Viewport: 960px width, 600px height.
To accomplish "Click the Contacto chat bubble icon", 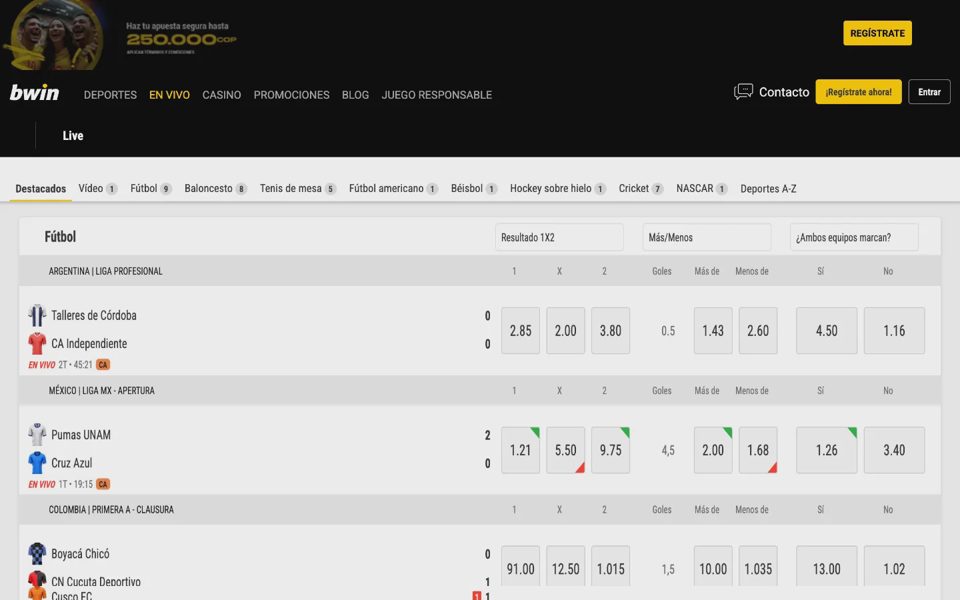I will tap(743, 92).
